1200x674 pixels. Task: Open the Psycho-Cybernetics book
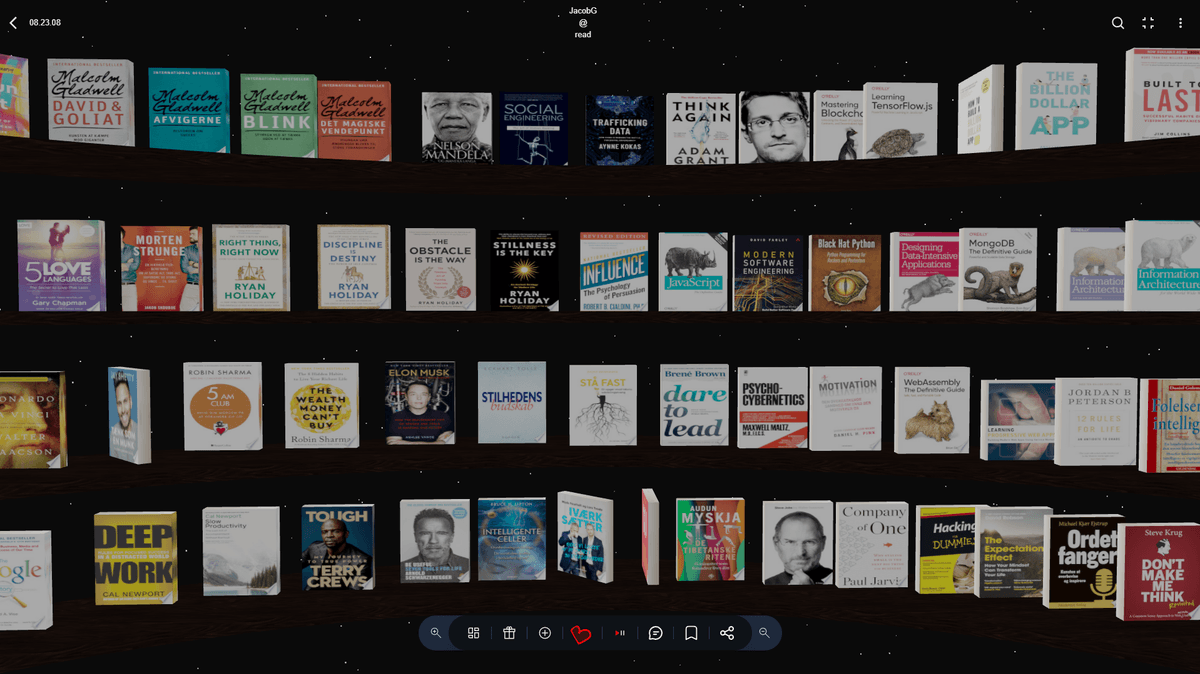[x=773, y=407]
